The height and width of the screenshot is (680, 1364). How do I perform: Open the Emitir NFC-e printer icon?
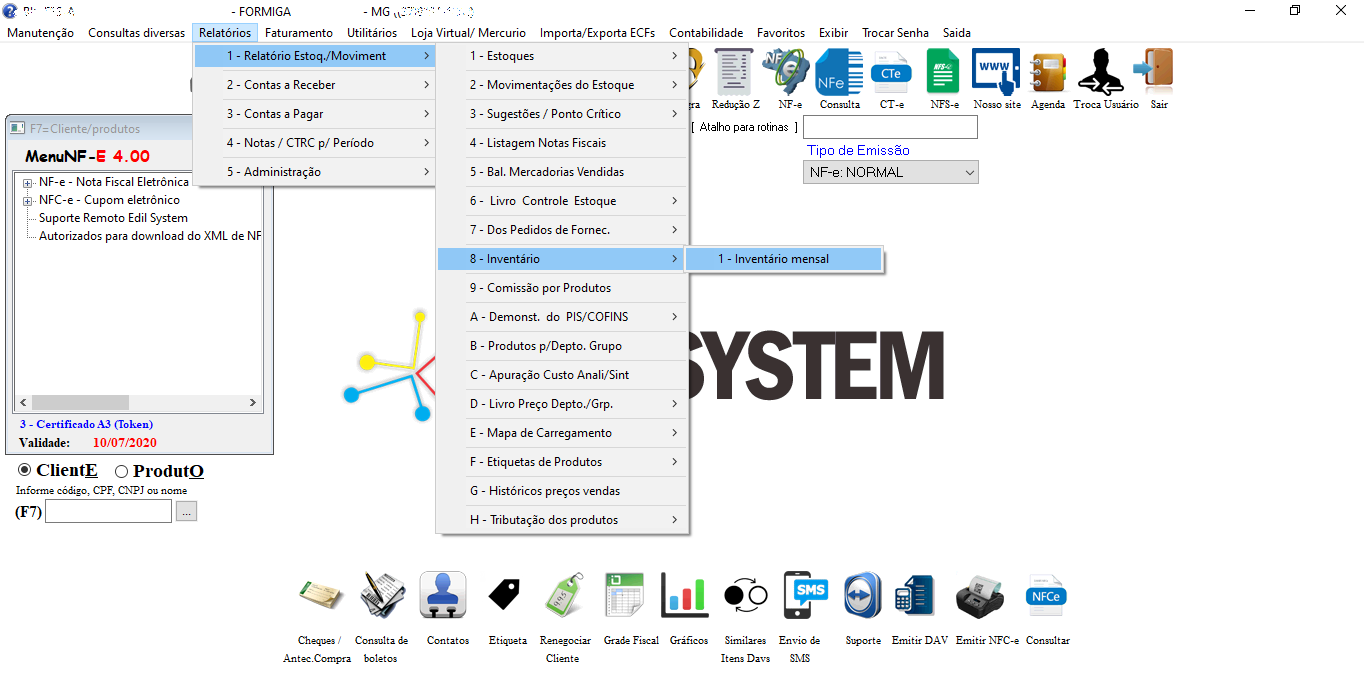coord(986,596)
